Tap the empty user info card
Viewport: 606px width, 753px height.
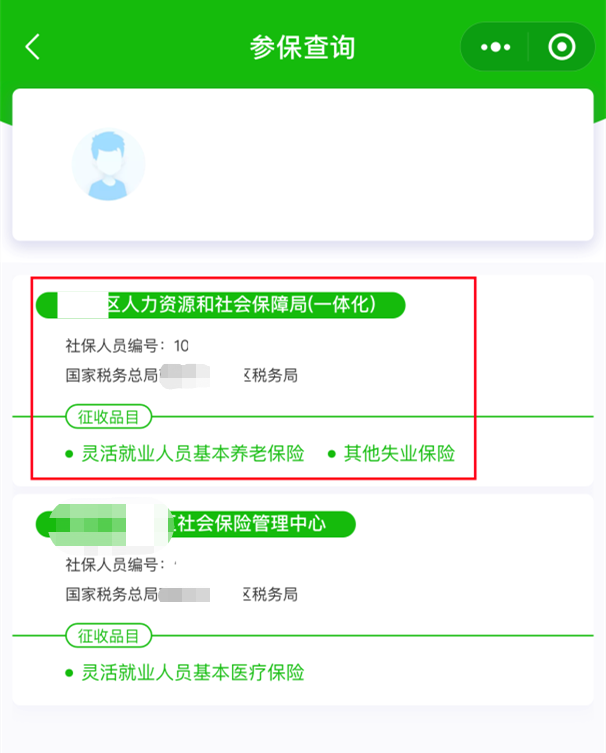[303, 164]
